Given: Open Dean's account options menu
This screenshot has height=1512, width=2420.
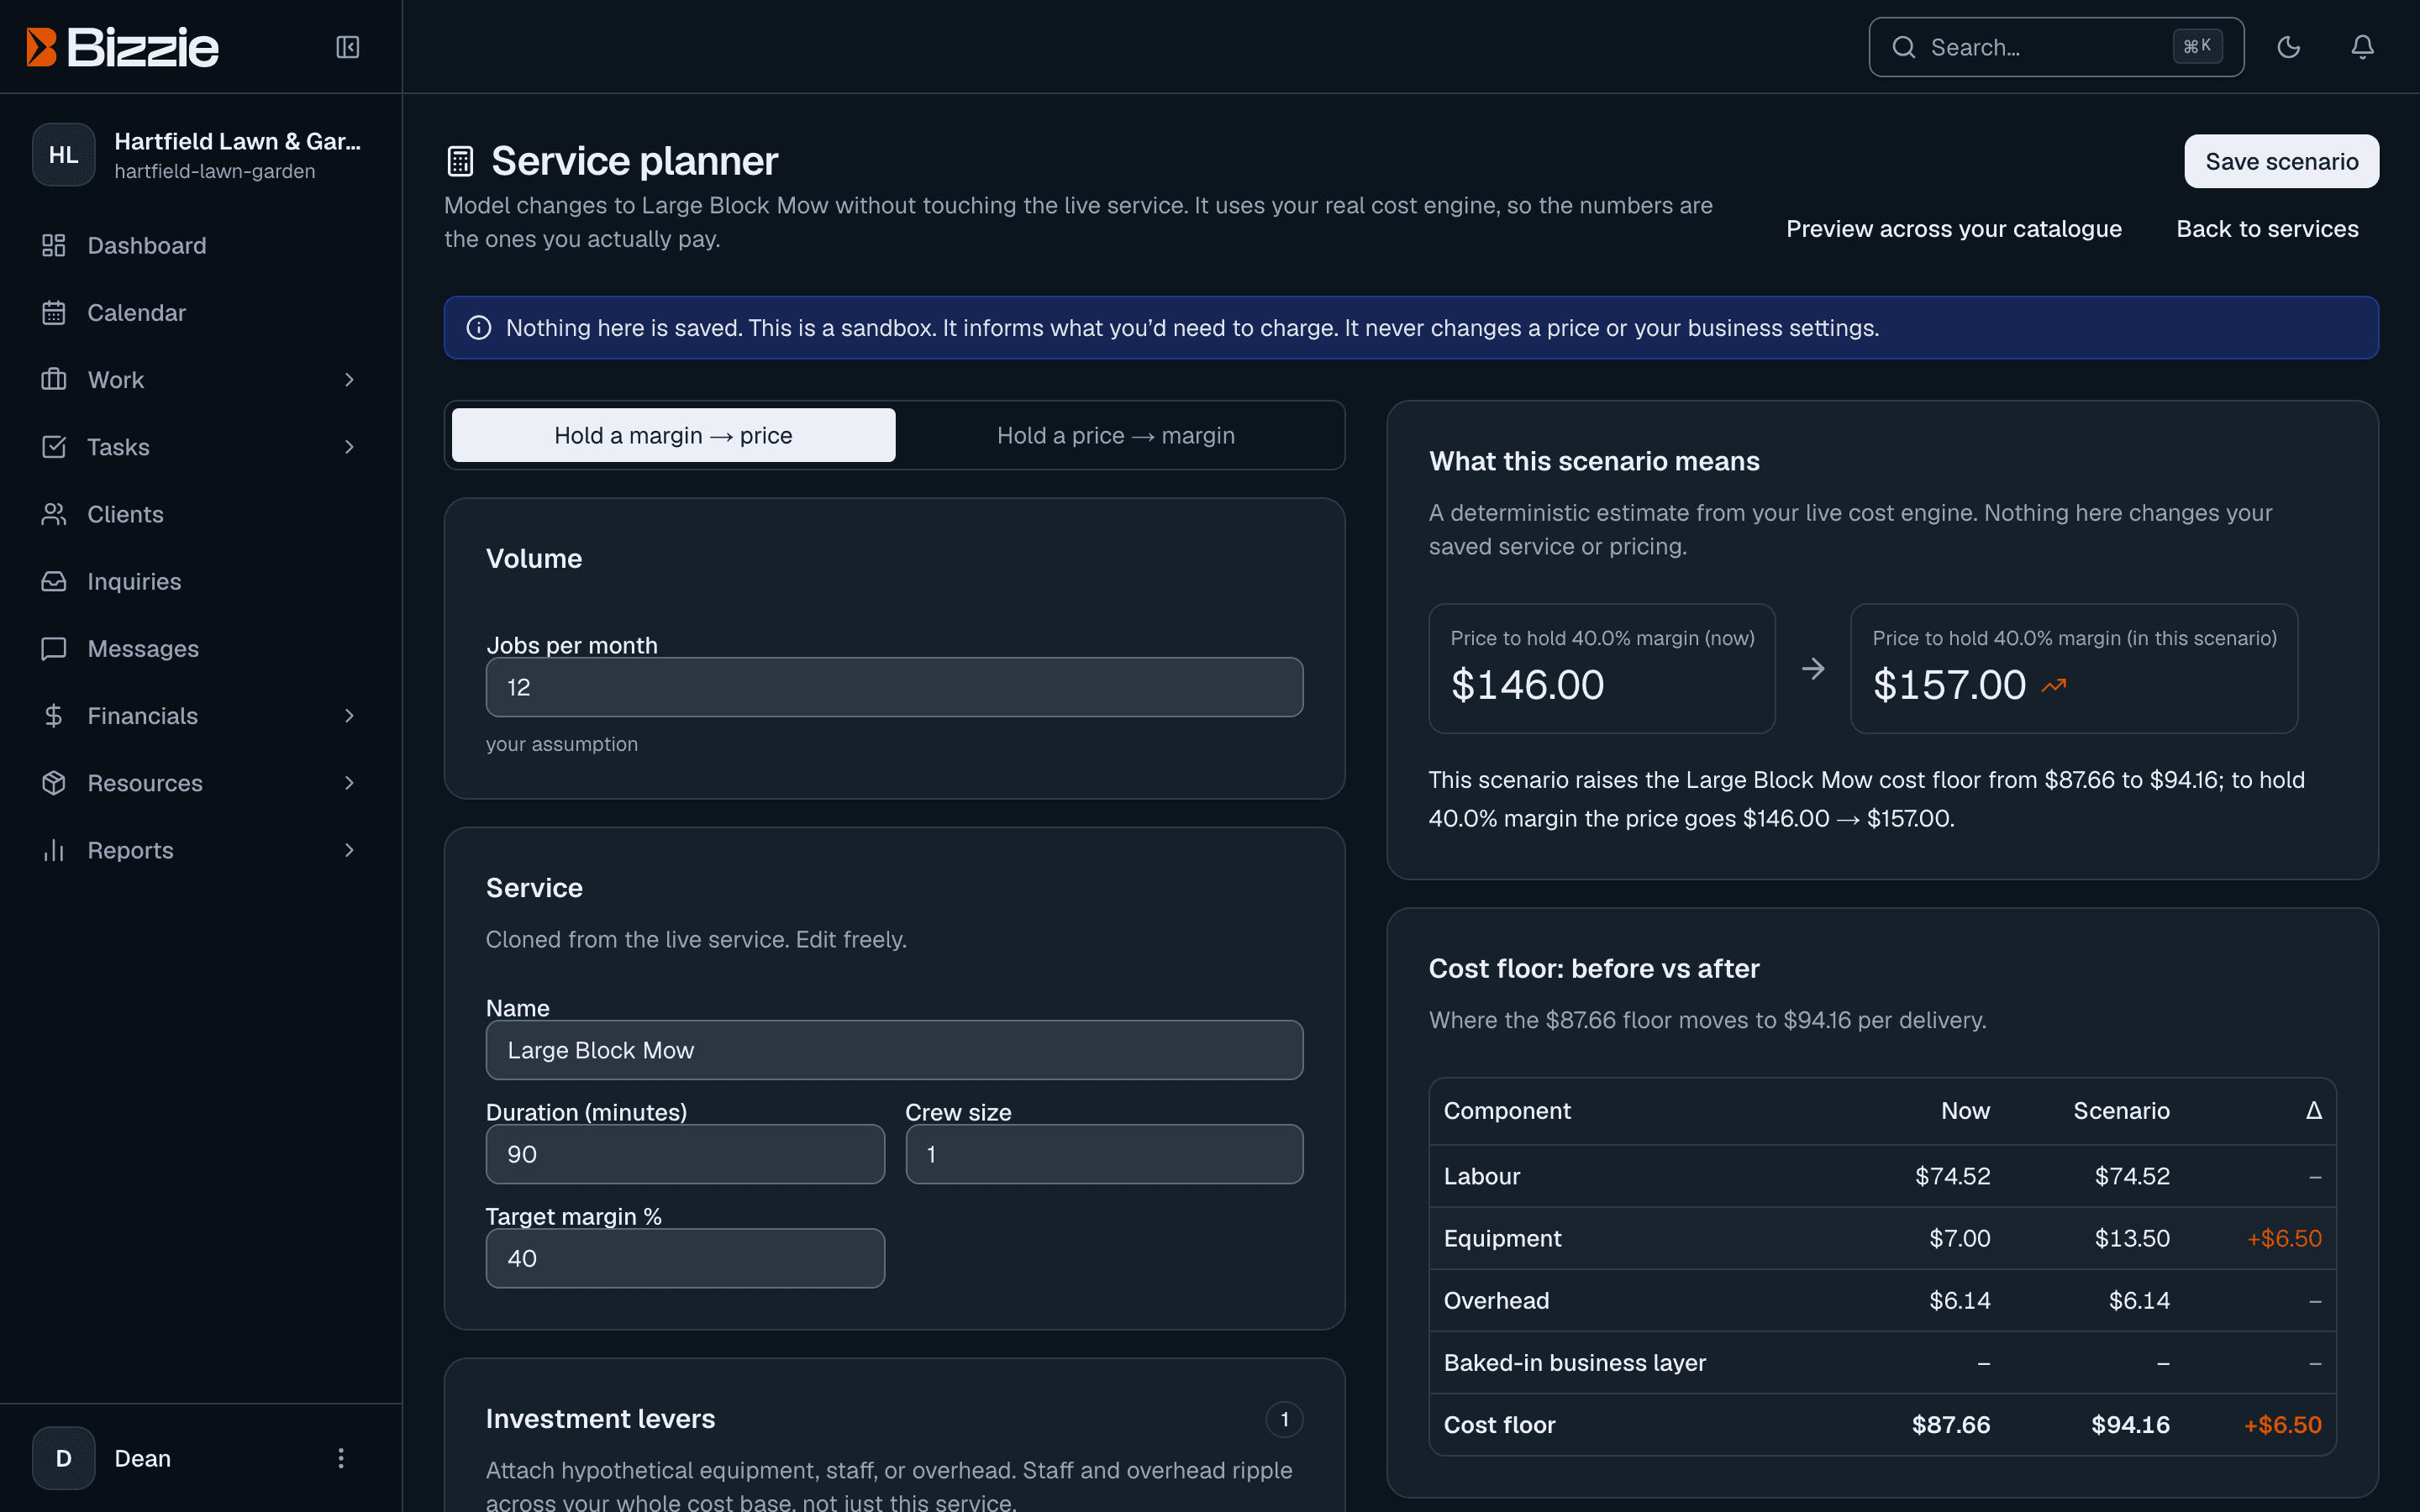Looking at the screenshot, I should point(341,1458).
